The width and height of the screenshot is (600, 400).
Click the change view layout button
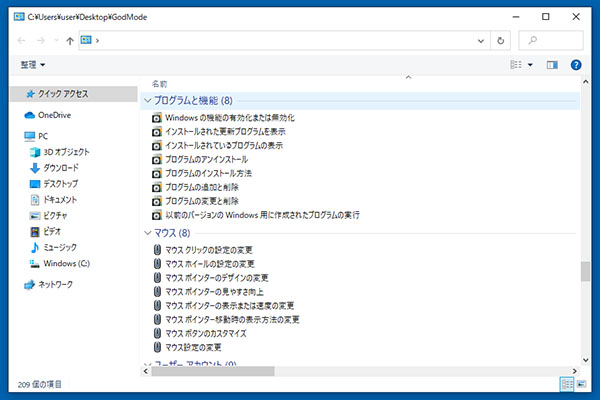(516, 65)
